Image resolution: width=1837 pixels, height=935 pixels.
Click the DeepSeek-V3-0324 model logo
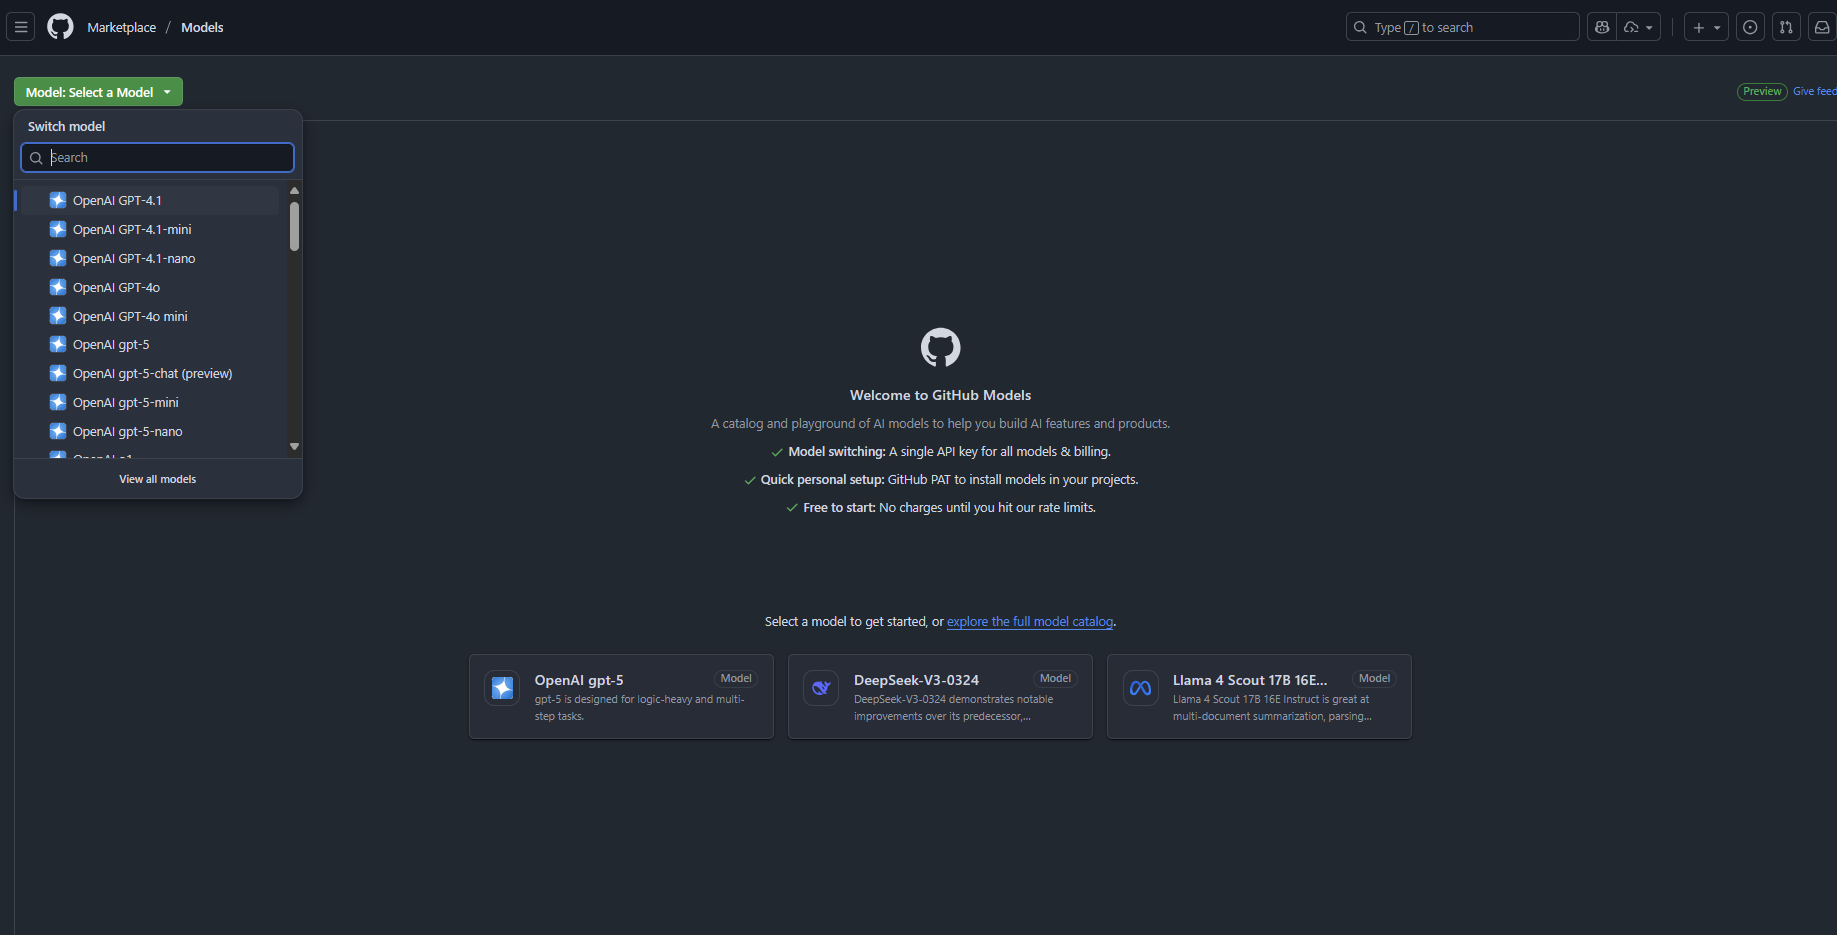[x=821, y=688]
